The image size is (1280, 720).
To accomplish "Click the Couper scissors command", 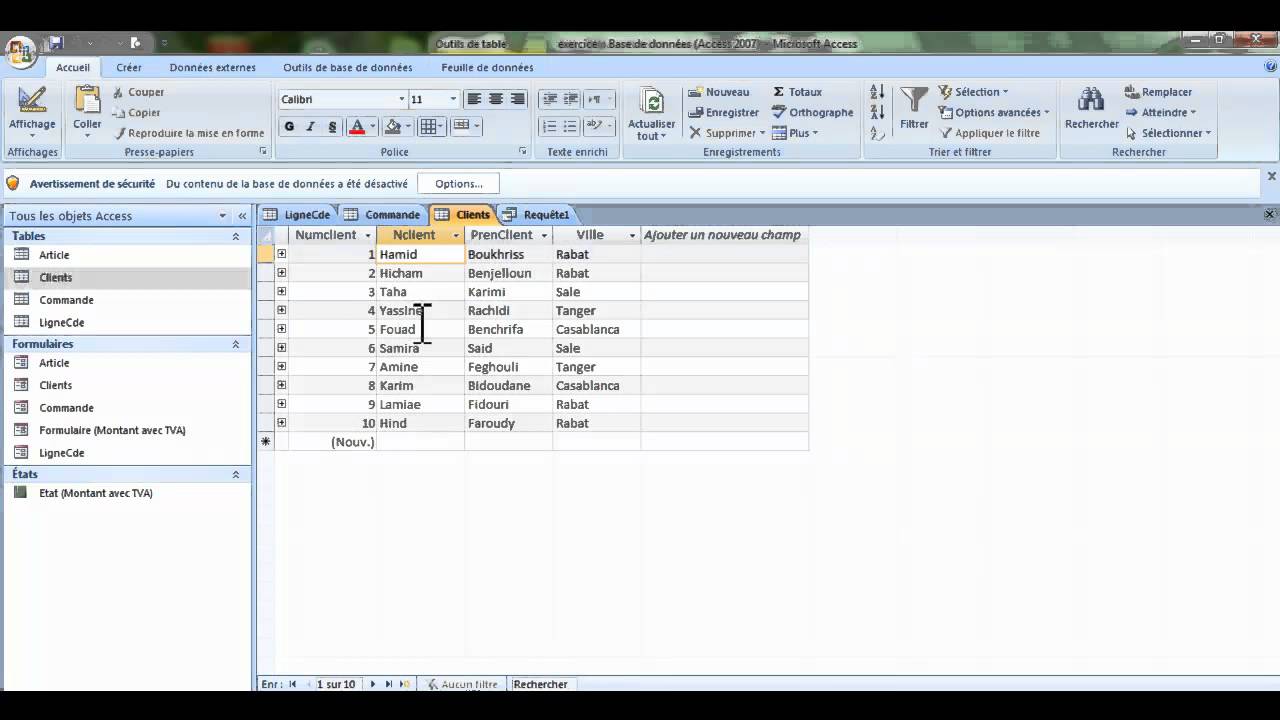I will pos(138,92).
